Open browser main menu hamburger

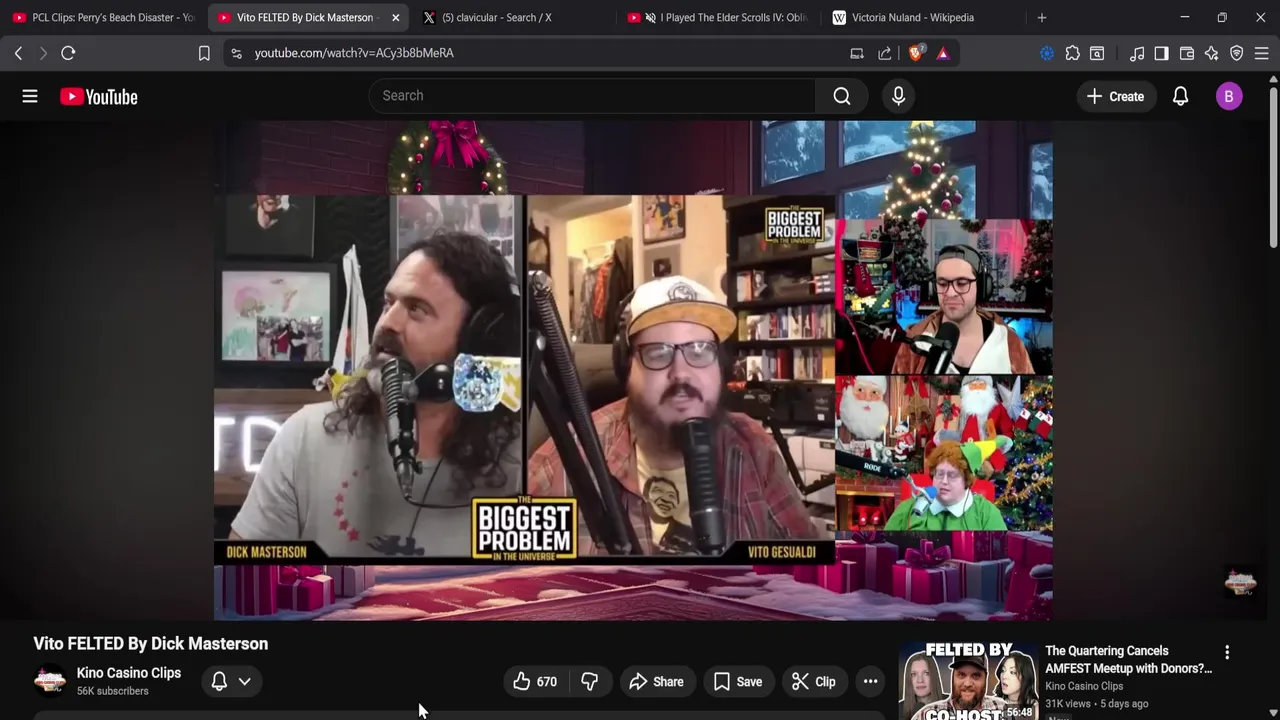[1262, 53]
